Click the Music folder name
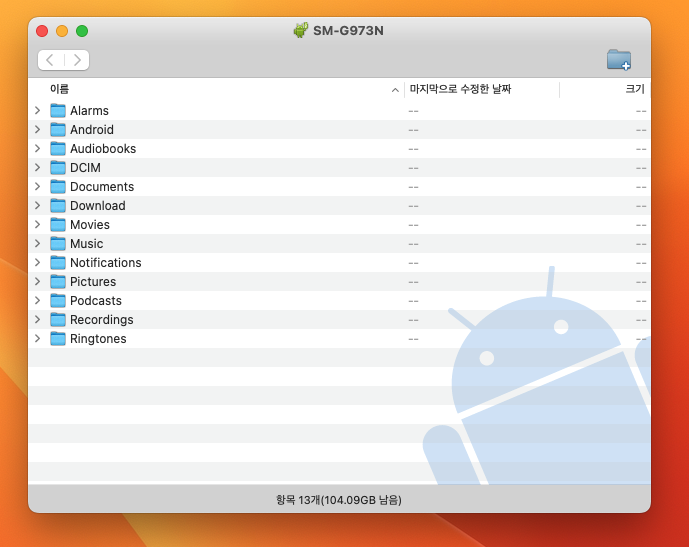 (x=87, y=243)
